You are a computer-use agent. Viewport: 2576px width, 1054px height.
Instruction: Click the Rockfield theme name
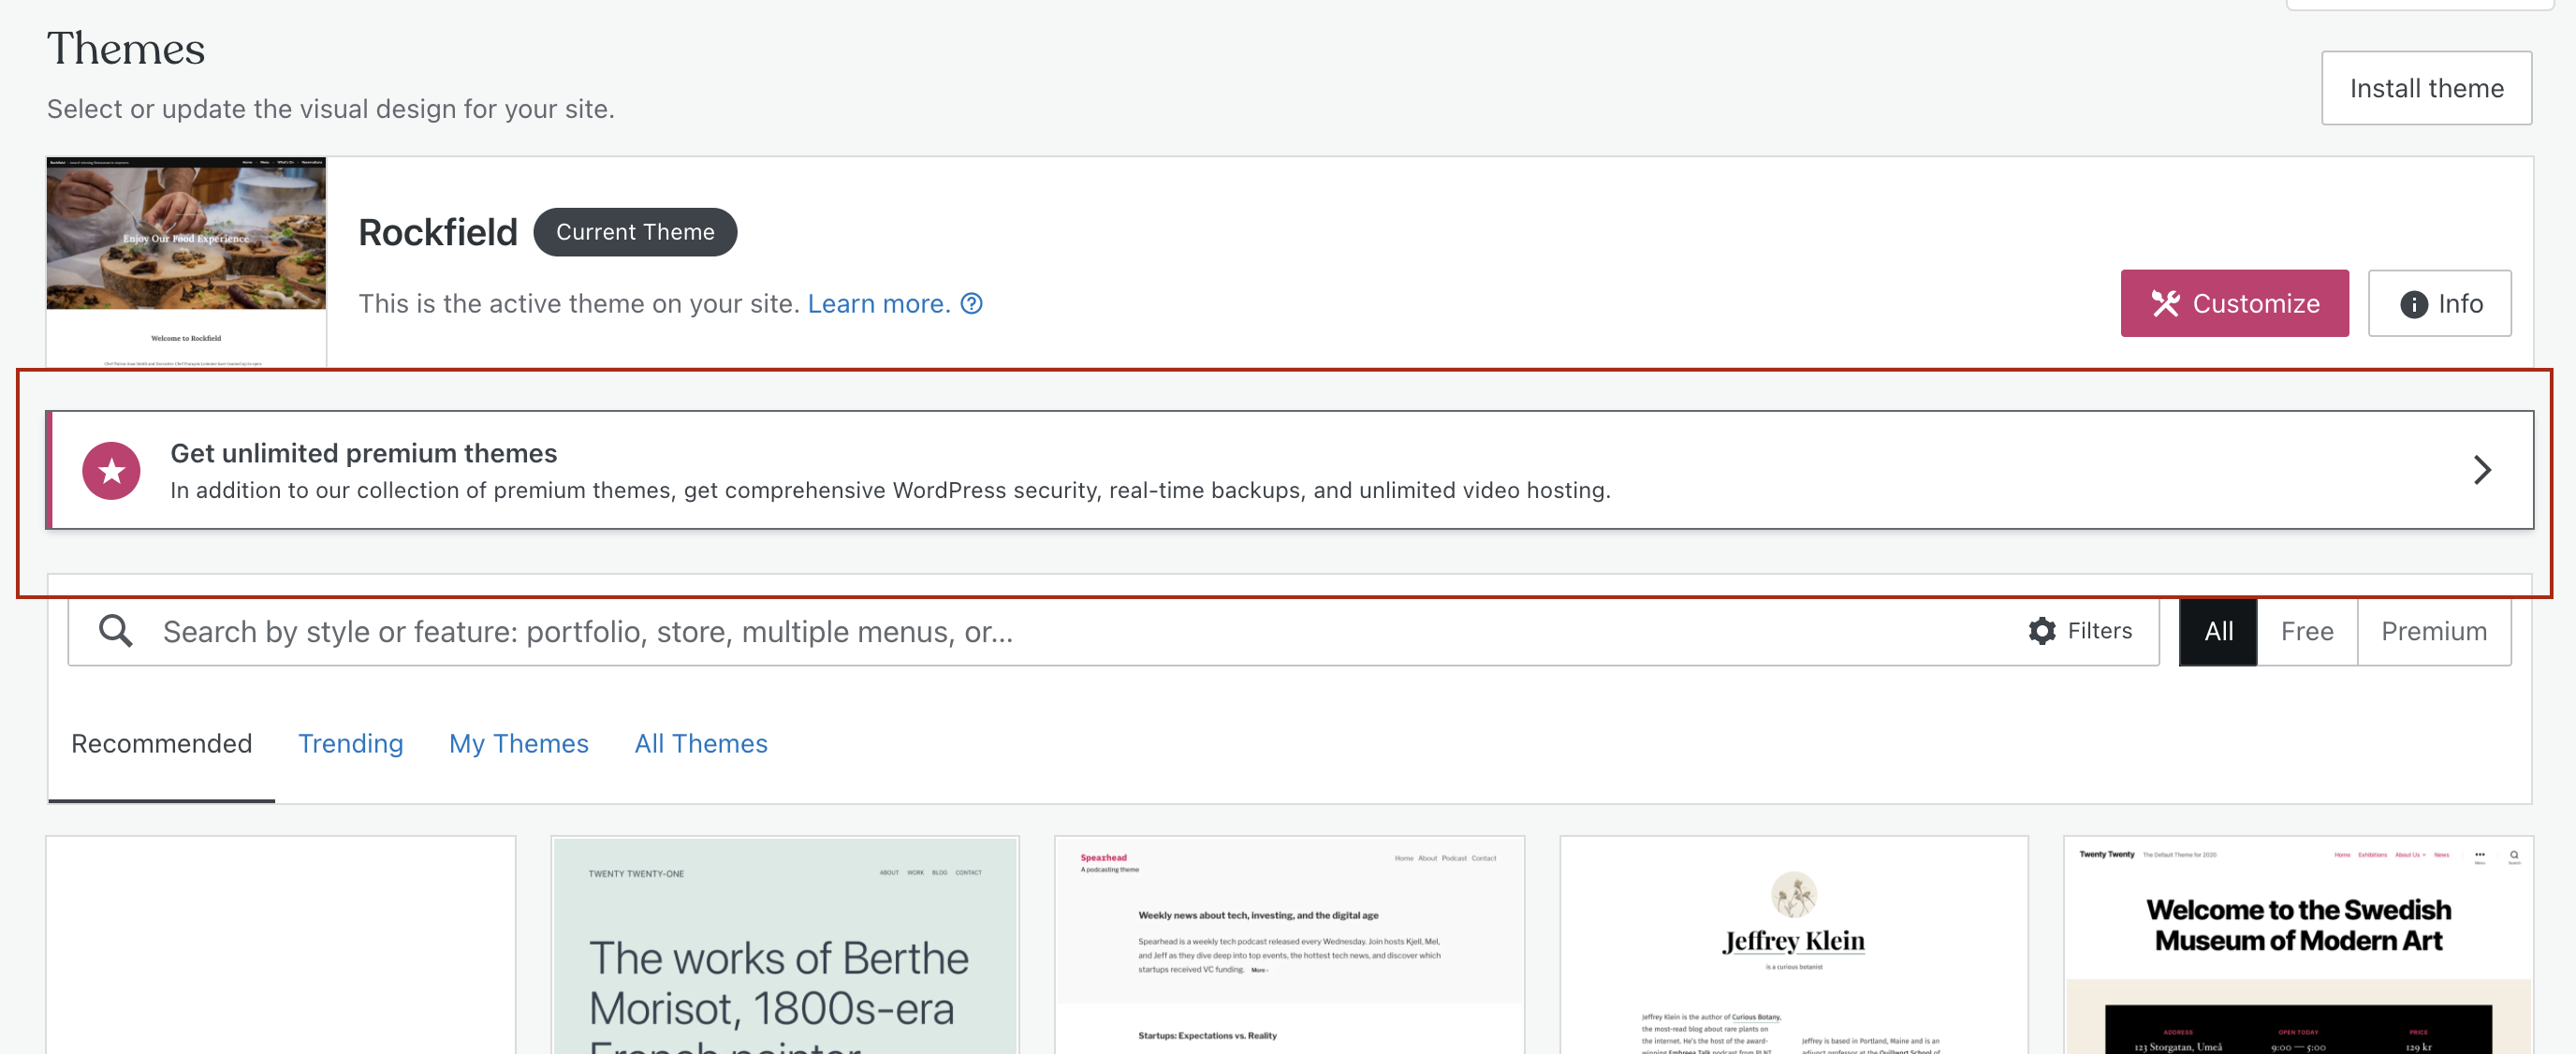click(438, 232)
